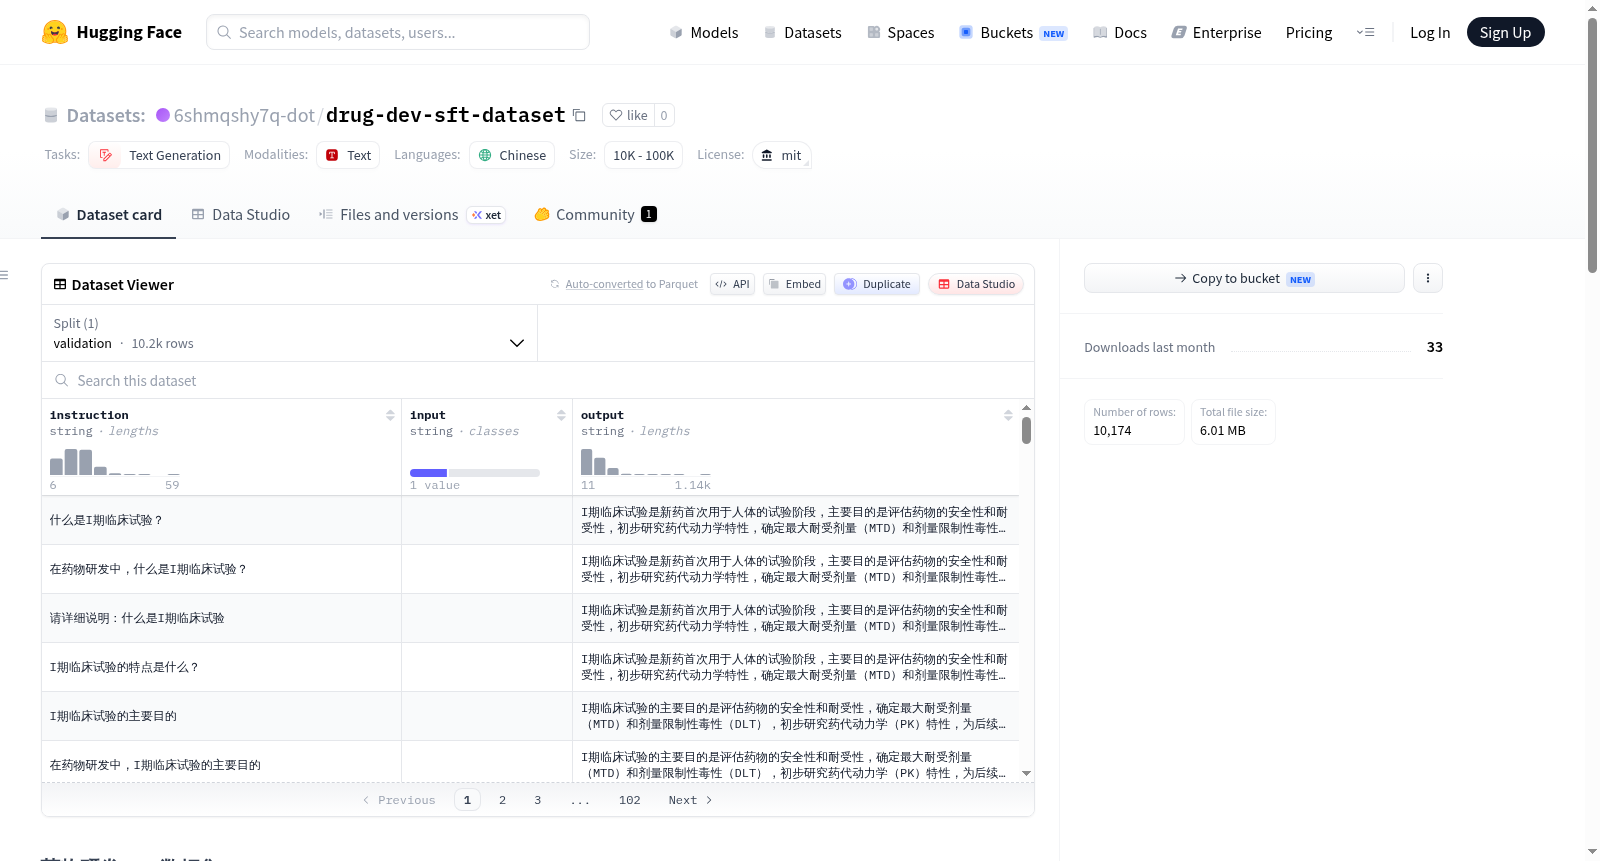Jump to page 102 of results
Image resolution: width=1600 pixels, height=861 pixels.
click(629, 800)
